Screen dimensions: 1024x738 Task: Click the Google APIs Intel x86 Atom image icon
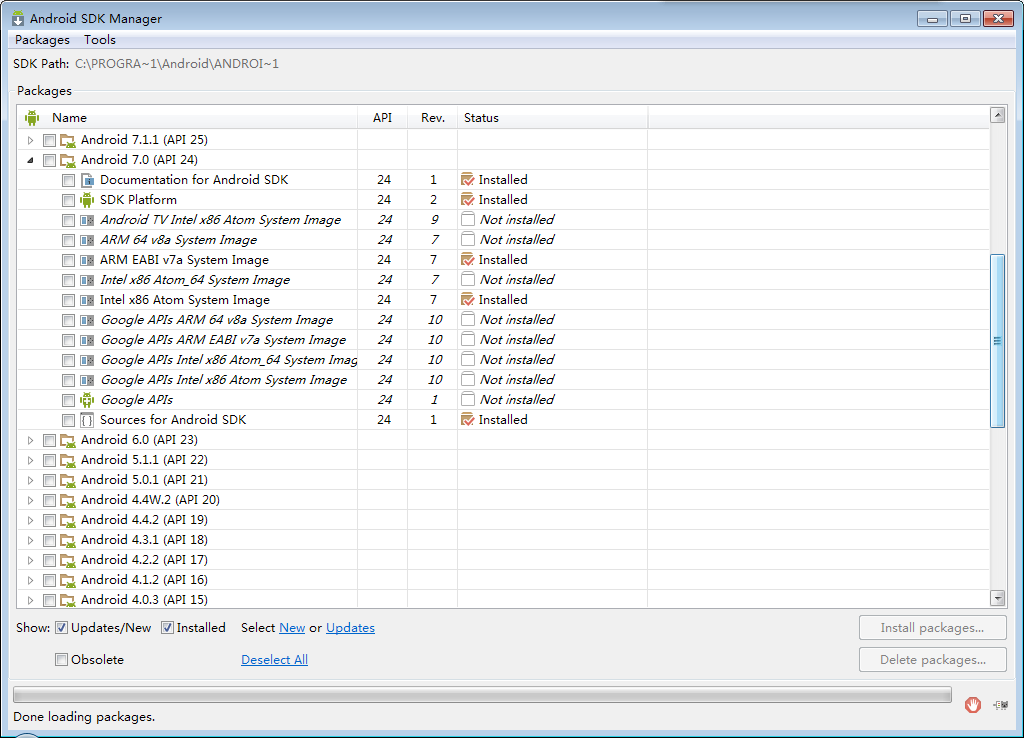(x=87, y=381)
